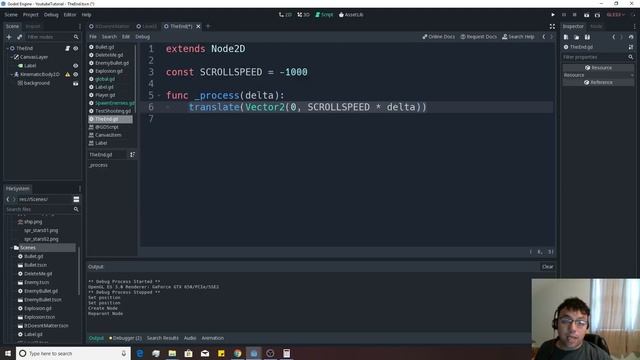Image resolution: width=640 pixels, height=360 pixels.
Task: Open Search Results bottom panel
Action: 162,338
